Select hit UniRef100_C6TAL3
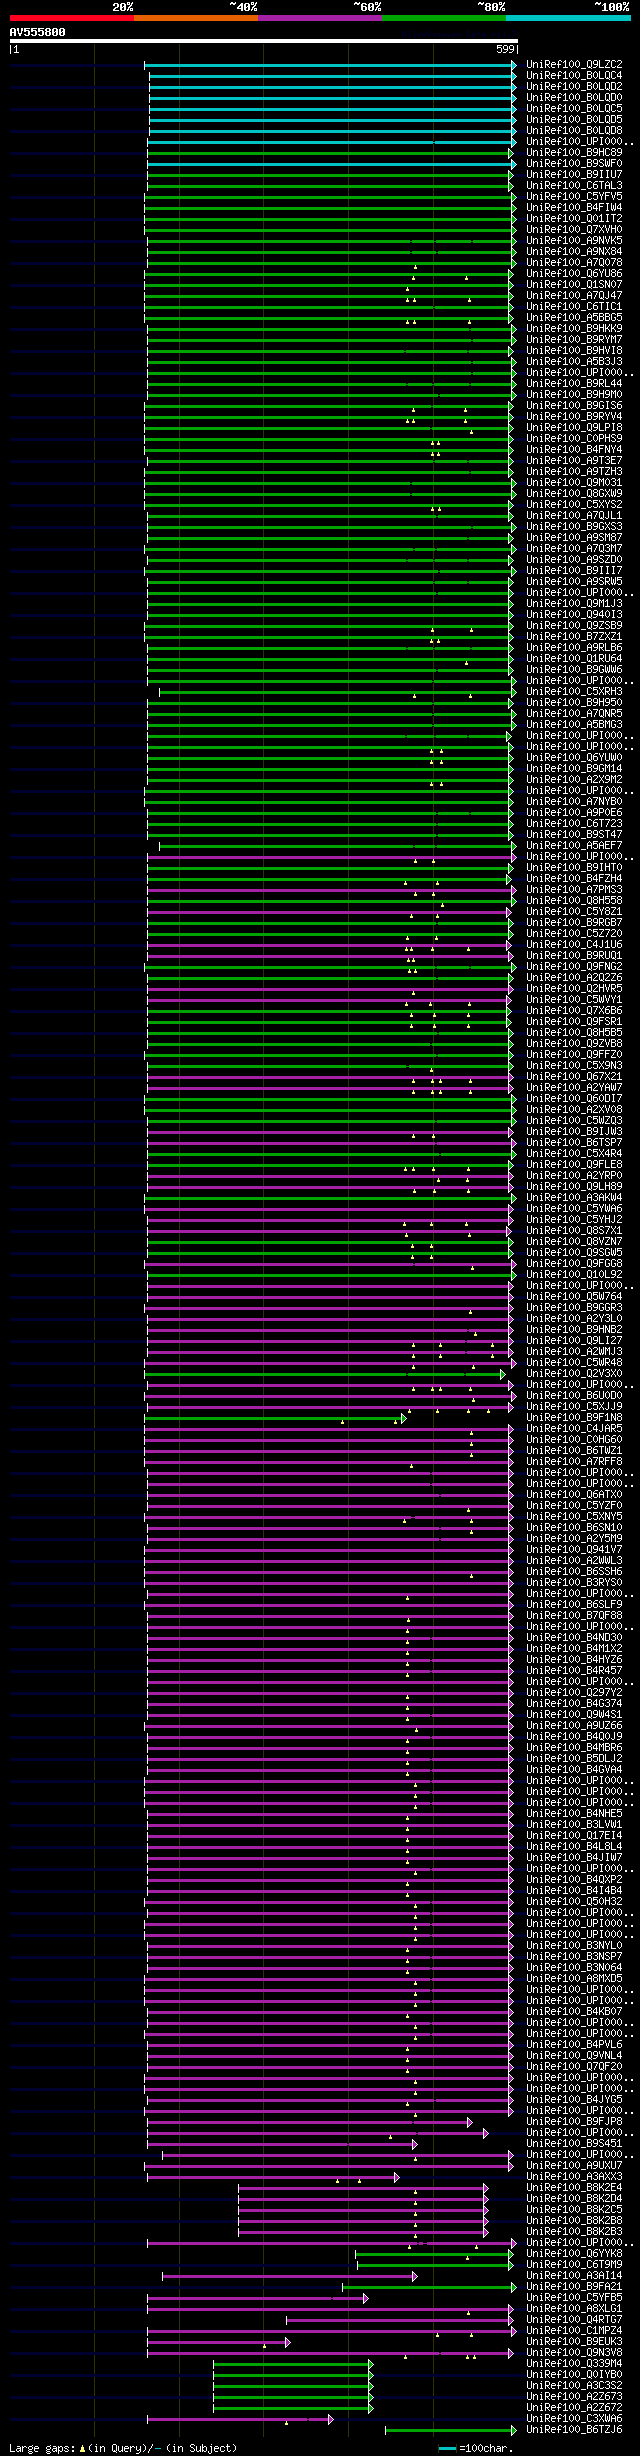 coord(574,186)
